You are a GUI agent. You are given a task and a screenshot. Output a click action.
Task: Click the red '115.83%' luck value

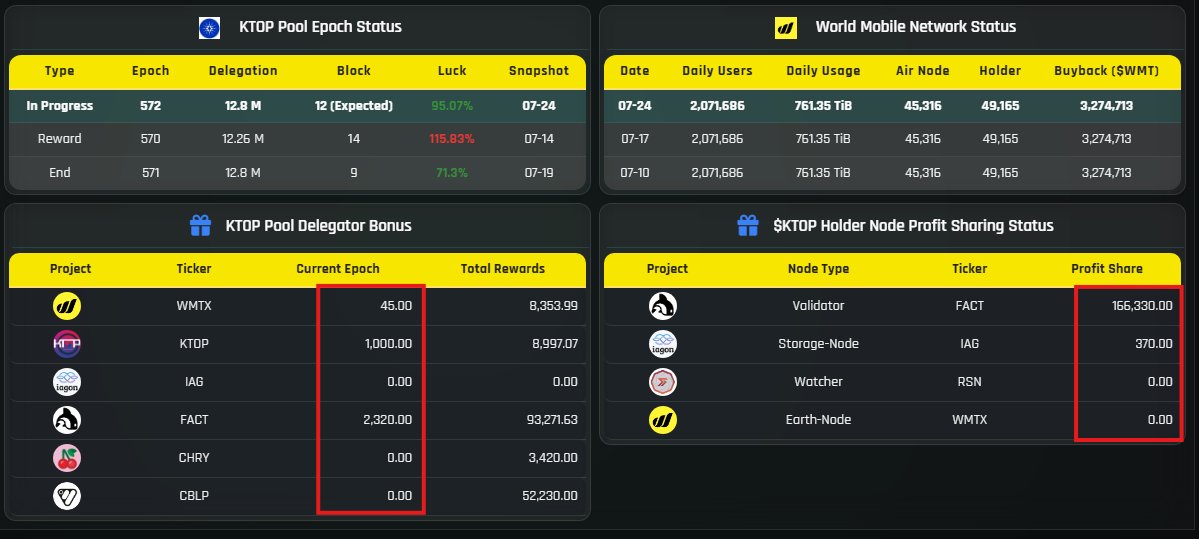click(x=452, y=139)
